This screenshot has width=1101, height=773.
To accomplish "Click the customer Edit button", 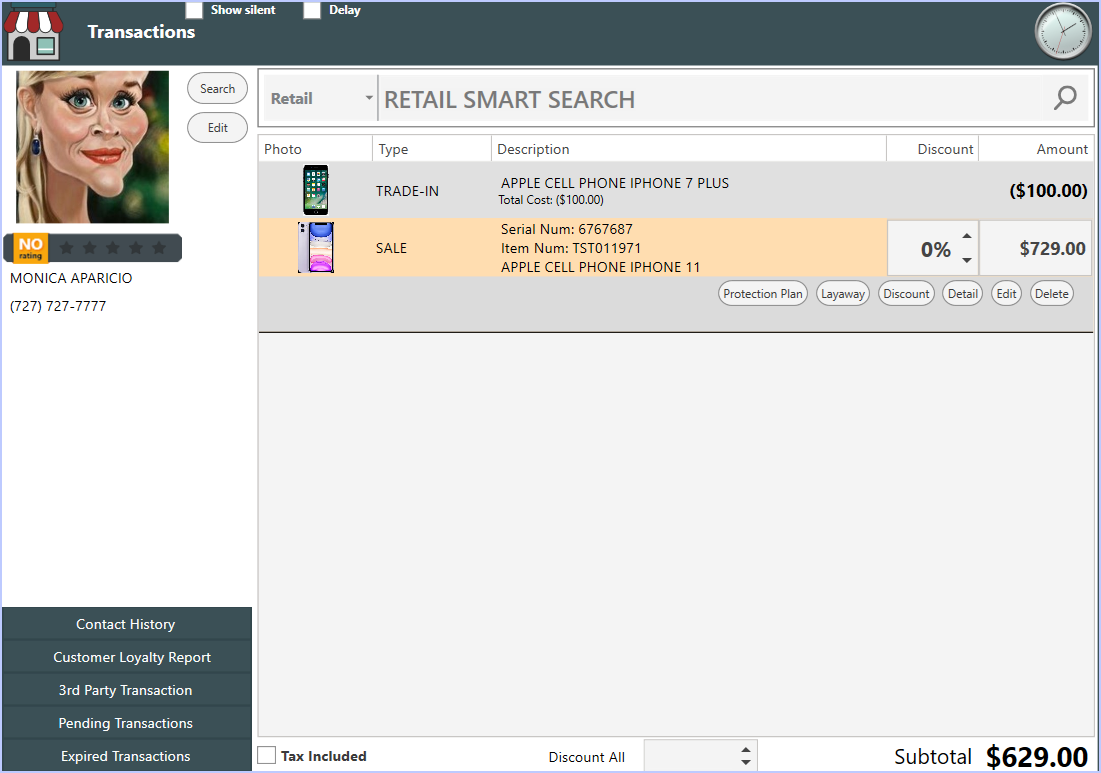I will tap(218, 128).
